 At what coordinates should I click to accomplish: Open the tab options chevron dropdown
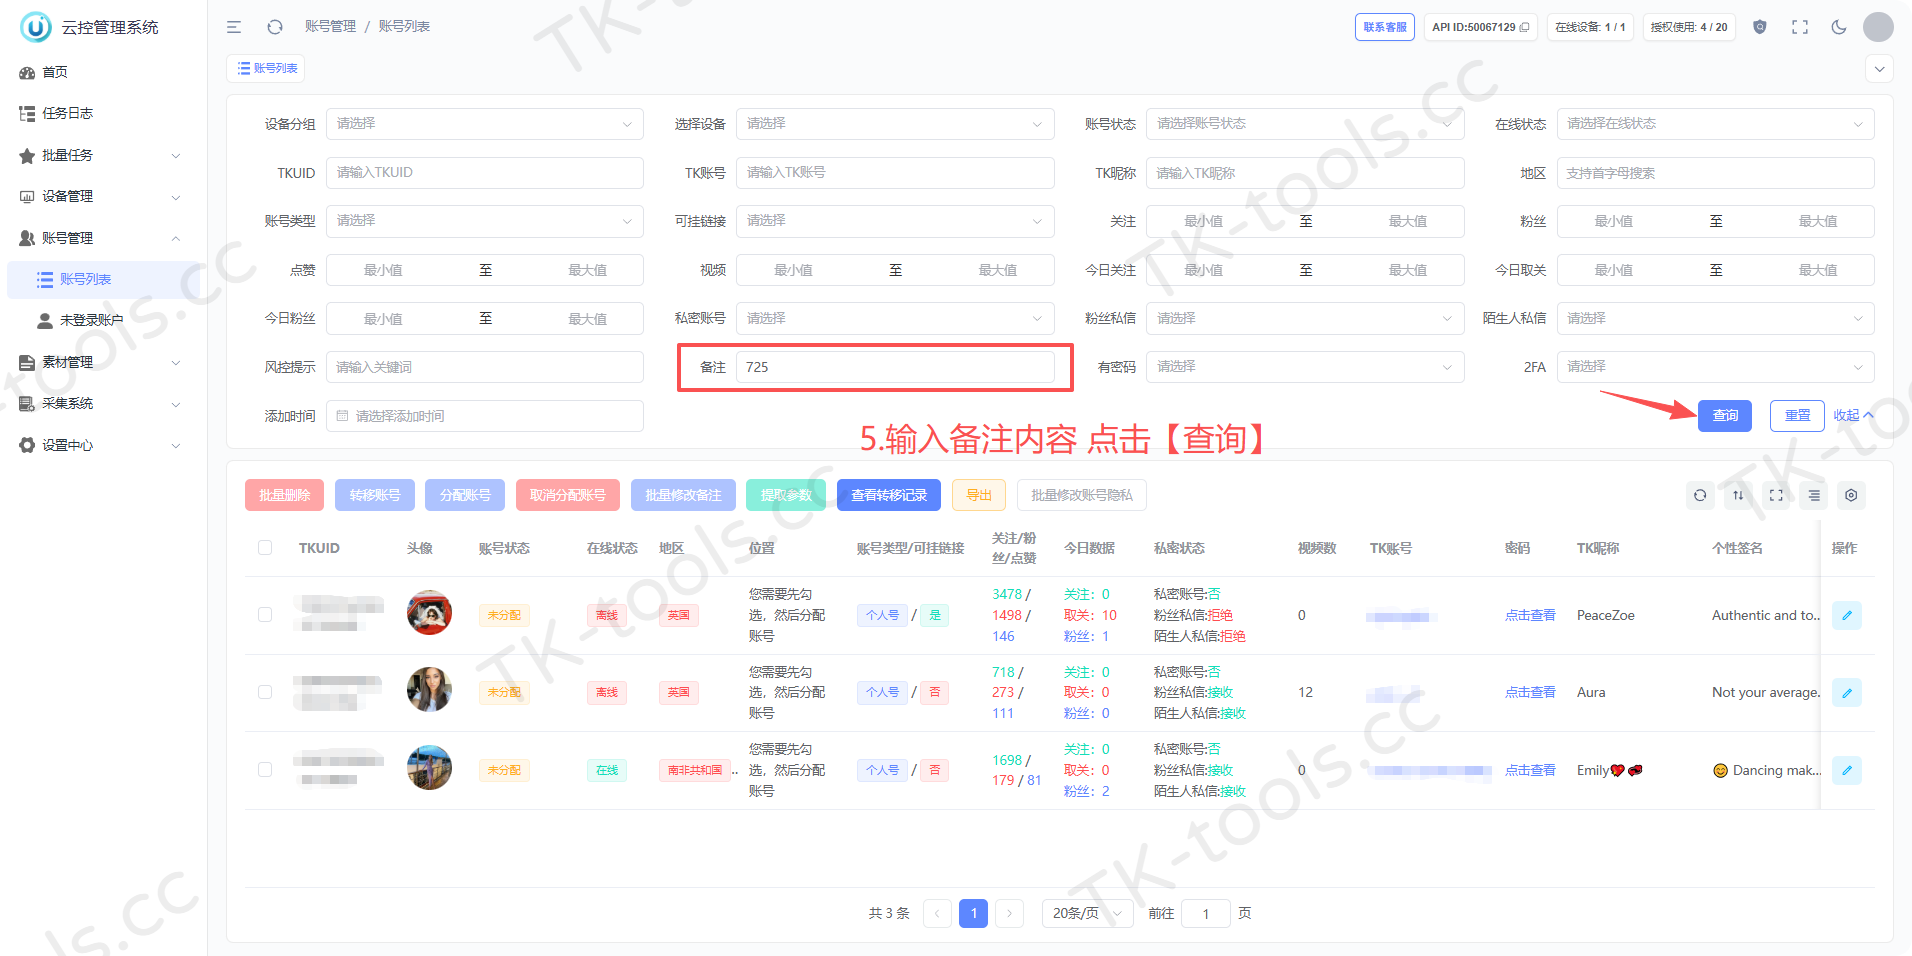1879,69
